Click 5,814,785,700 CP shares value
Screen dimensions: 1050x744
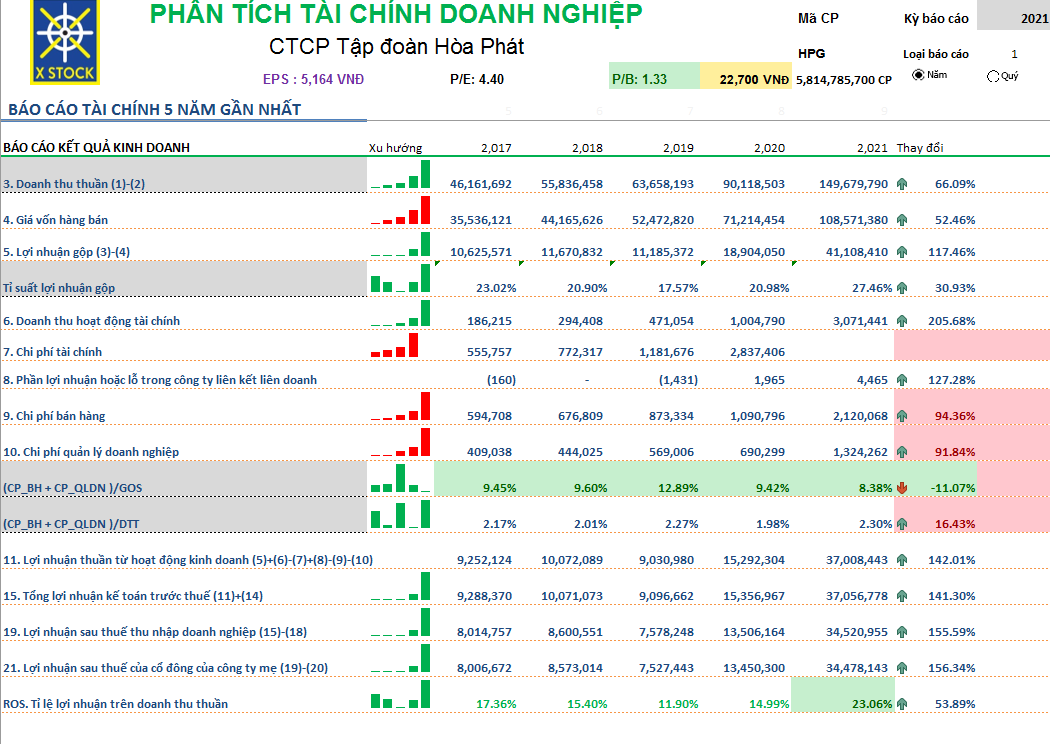[844, 80]
